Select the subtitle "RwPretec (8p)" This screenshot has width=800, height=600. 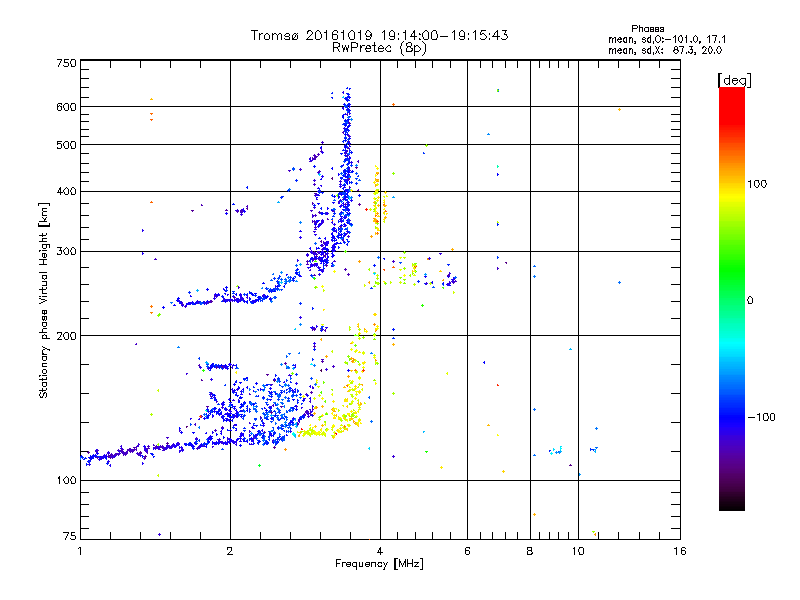(x=379, y=48)
